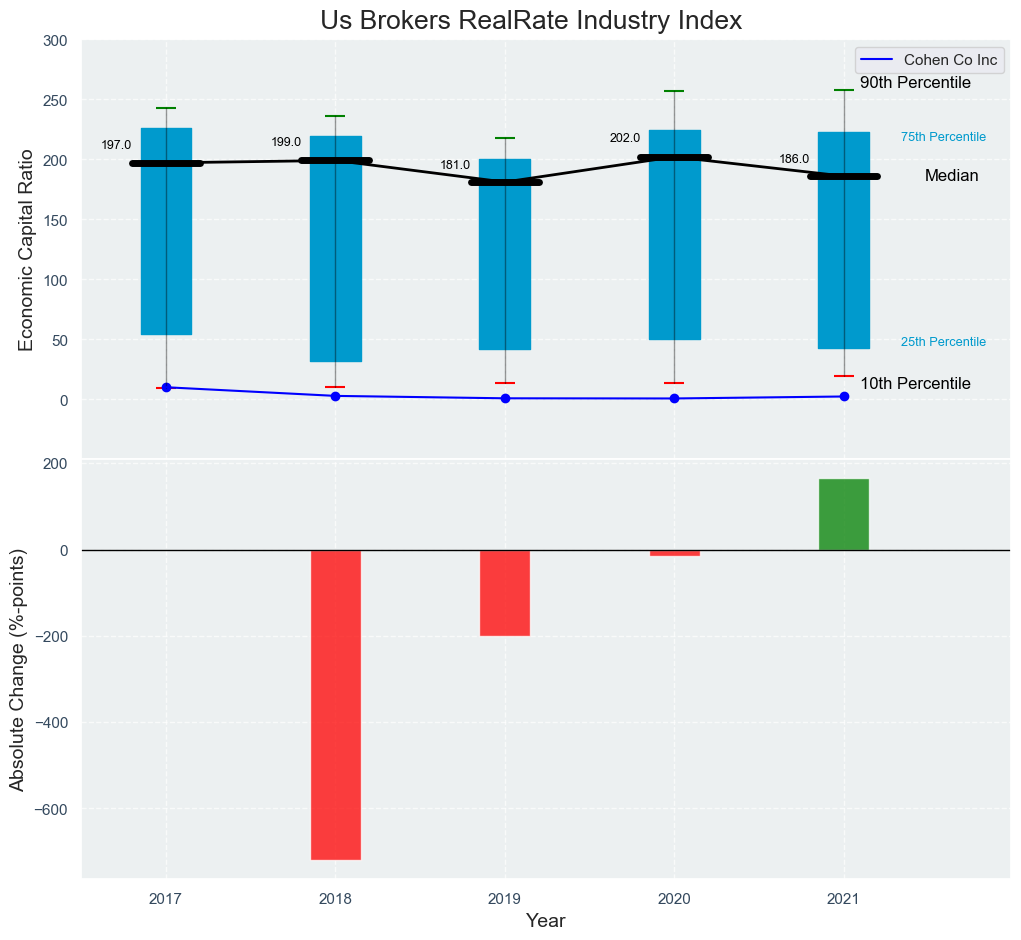Click the Cohen Co Inc 2018 data point
Image resolution: width=1021 pixels, height=940 pixels.
(x=335, y=396)
